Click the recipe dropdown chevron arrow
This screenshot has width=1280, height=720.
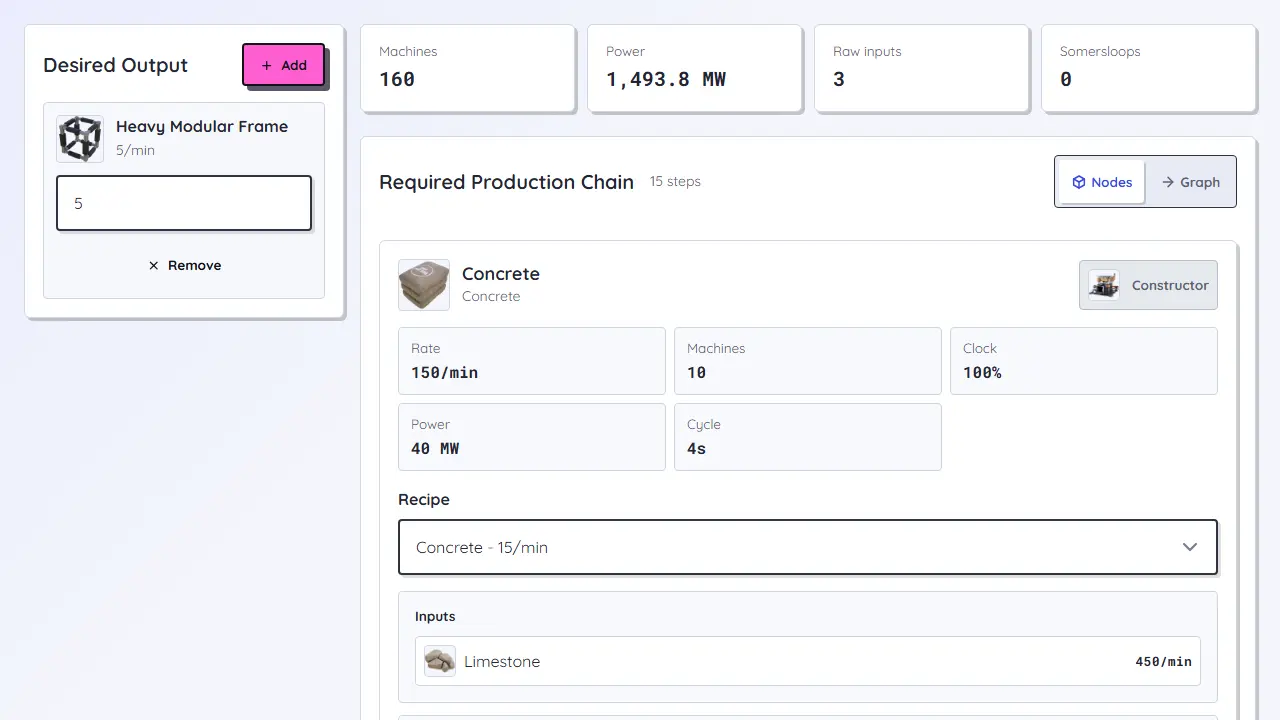coord(1190,547)
